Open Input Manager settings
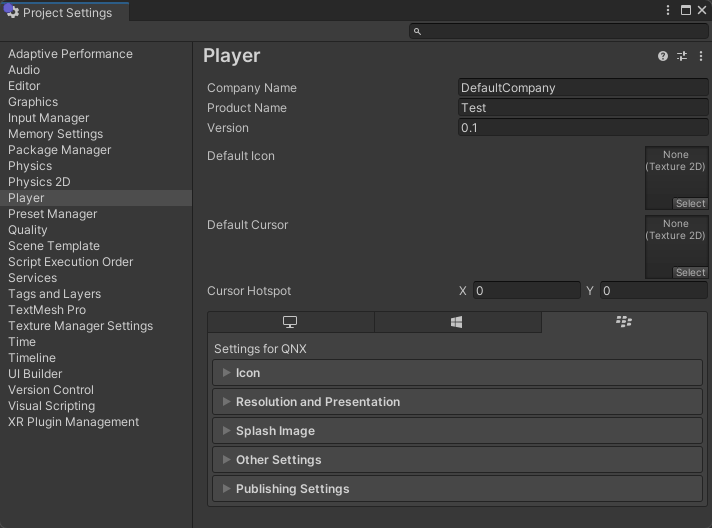The height and width of the screenshot is (528, 712). pyautogui.click(x=96, y=118)
